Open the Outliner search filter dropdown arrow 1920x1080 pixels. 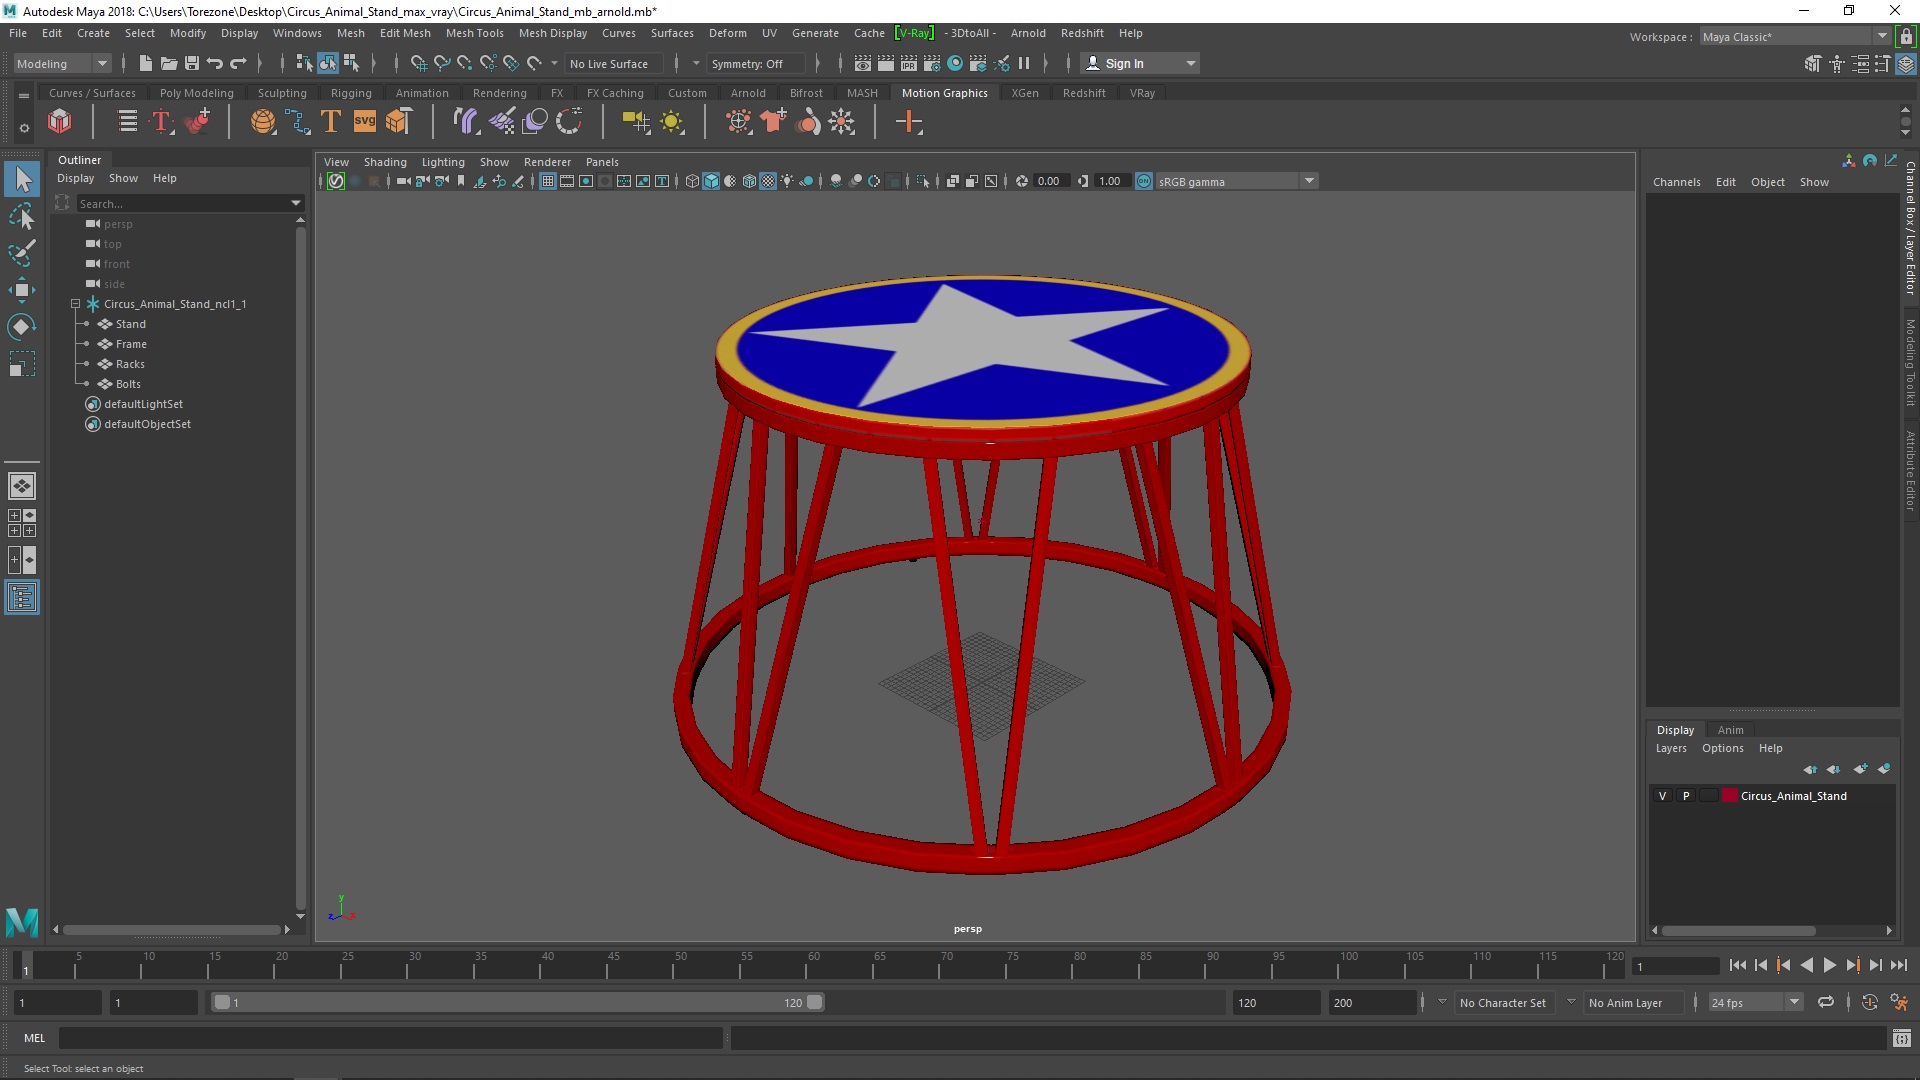296,203
